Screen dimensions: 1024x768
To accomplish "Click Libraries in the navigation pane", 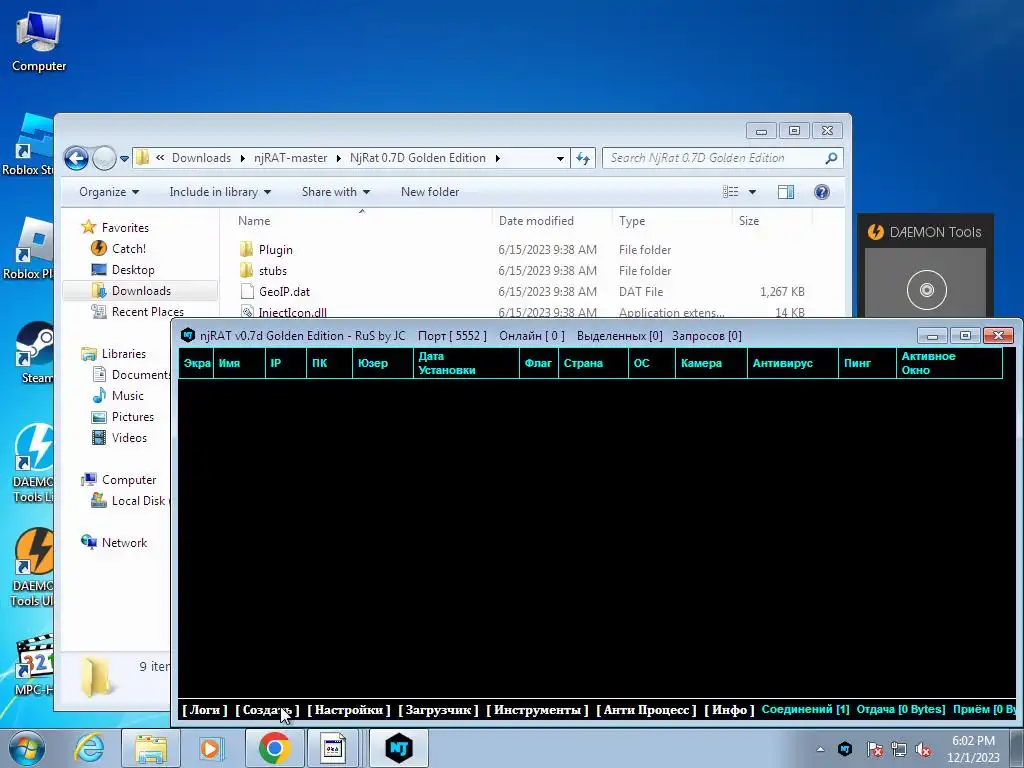I will pyautogui.click(x=123, y=353).
